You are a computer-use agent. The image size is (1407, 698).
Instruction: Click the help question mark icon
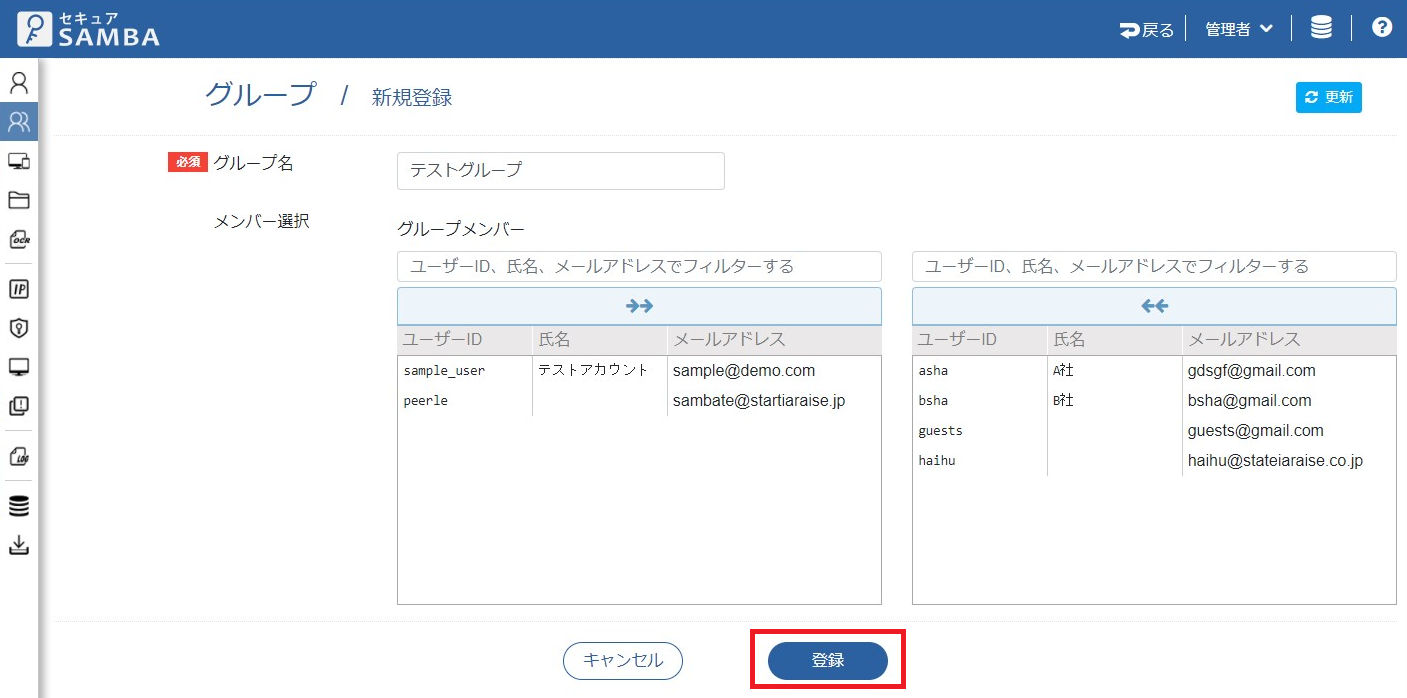[1381, 28]
